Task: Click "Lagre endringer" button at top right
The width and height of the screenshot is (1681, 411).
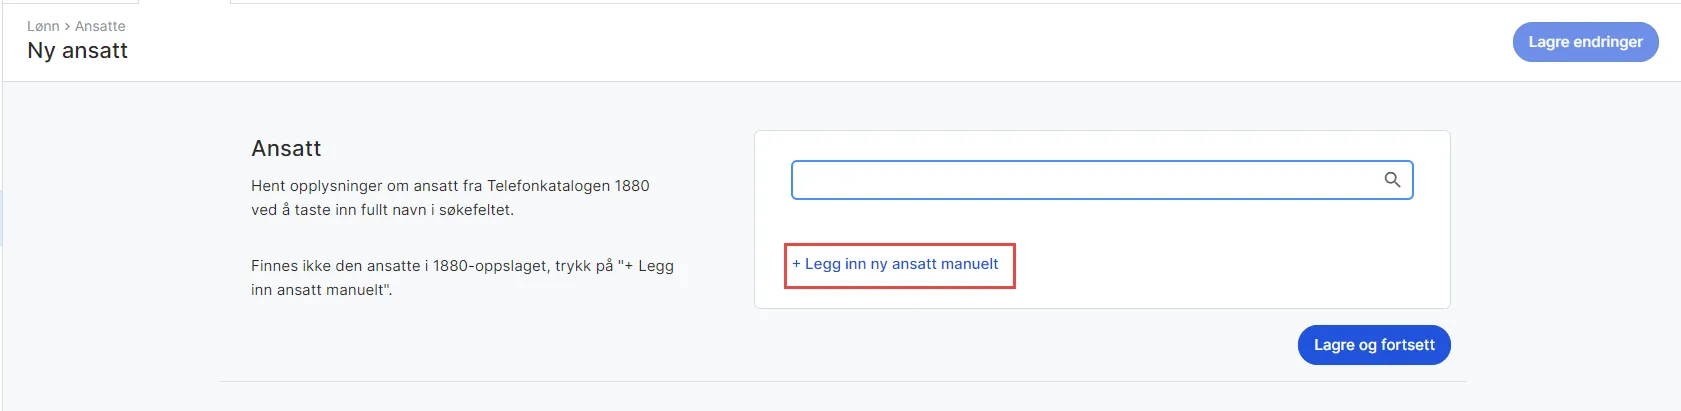Action: coord(1585,42)
